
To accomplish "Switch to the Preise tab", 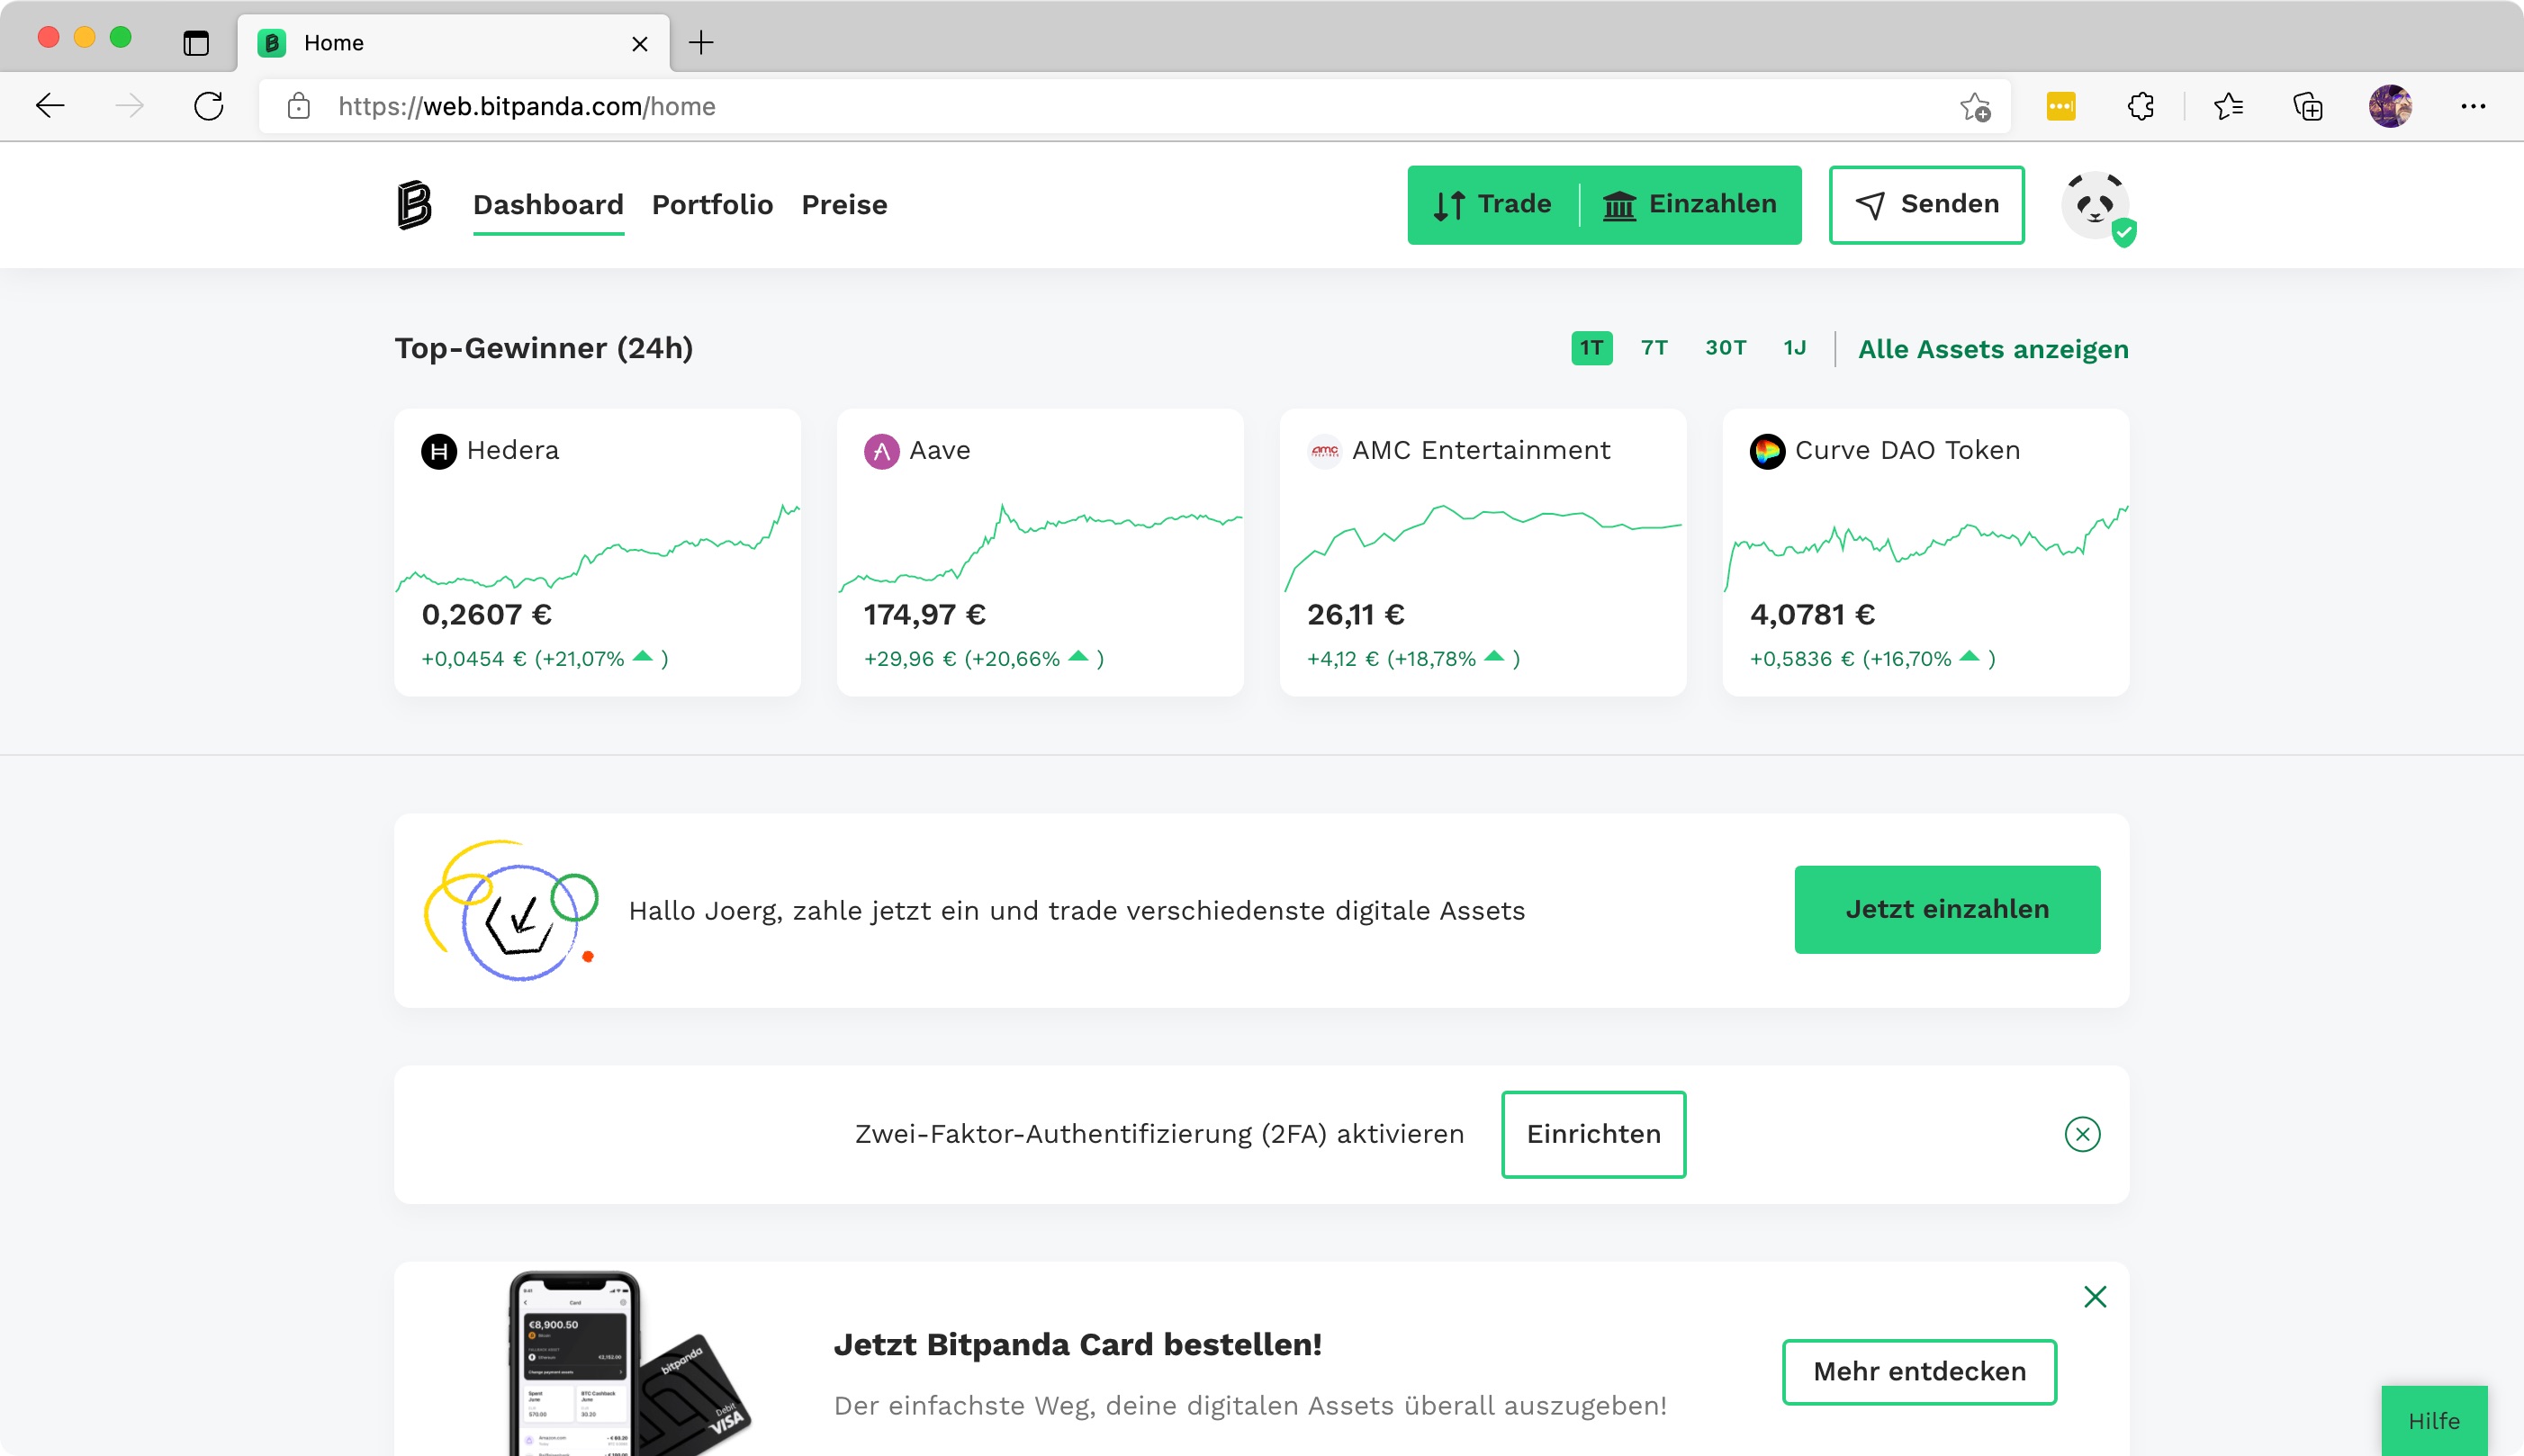I will 844,204.
